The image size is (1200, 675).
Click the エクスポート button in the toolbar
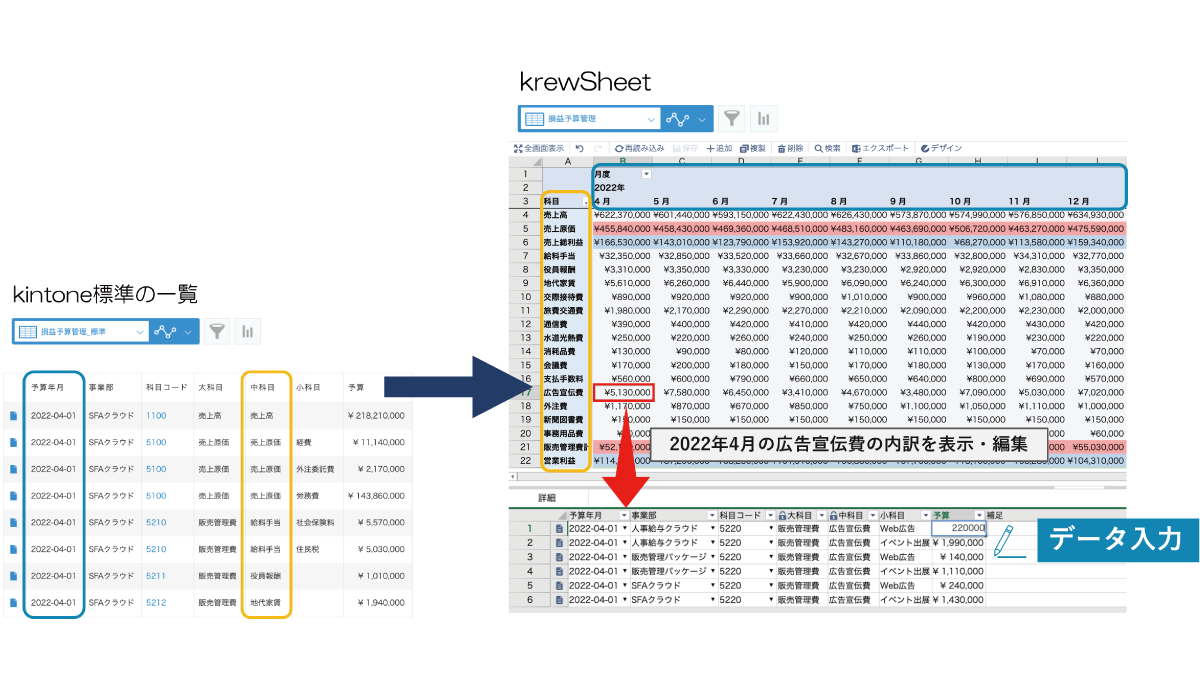(x=880, y=148)
